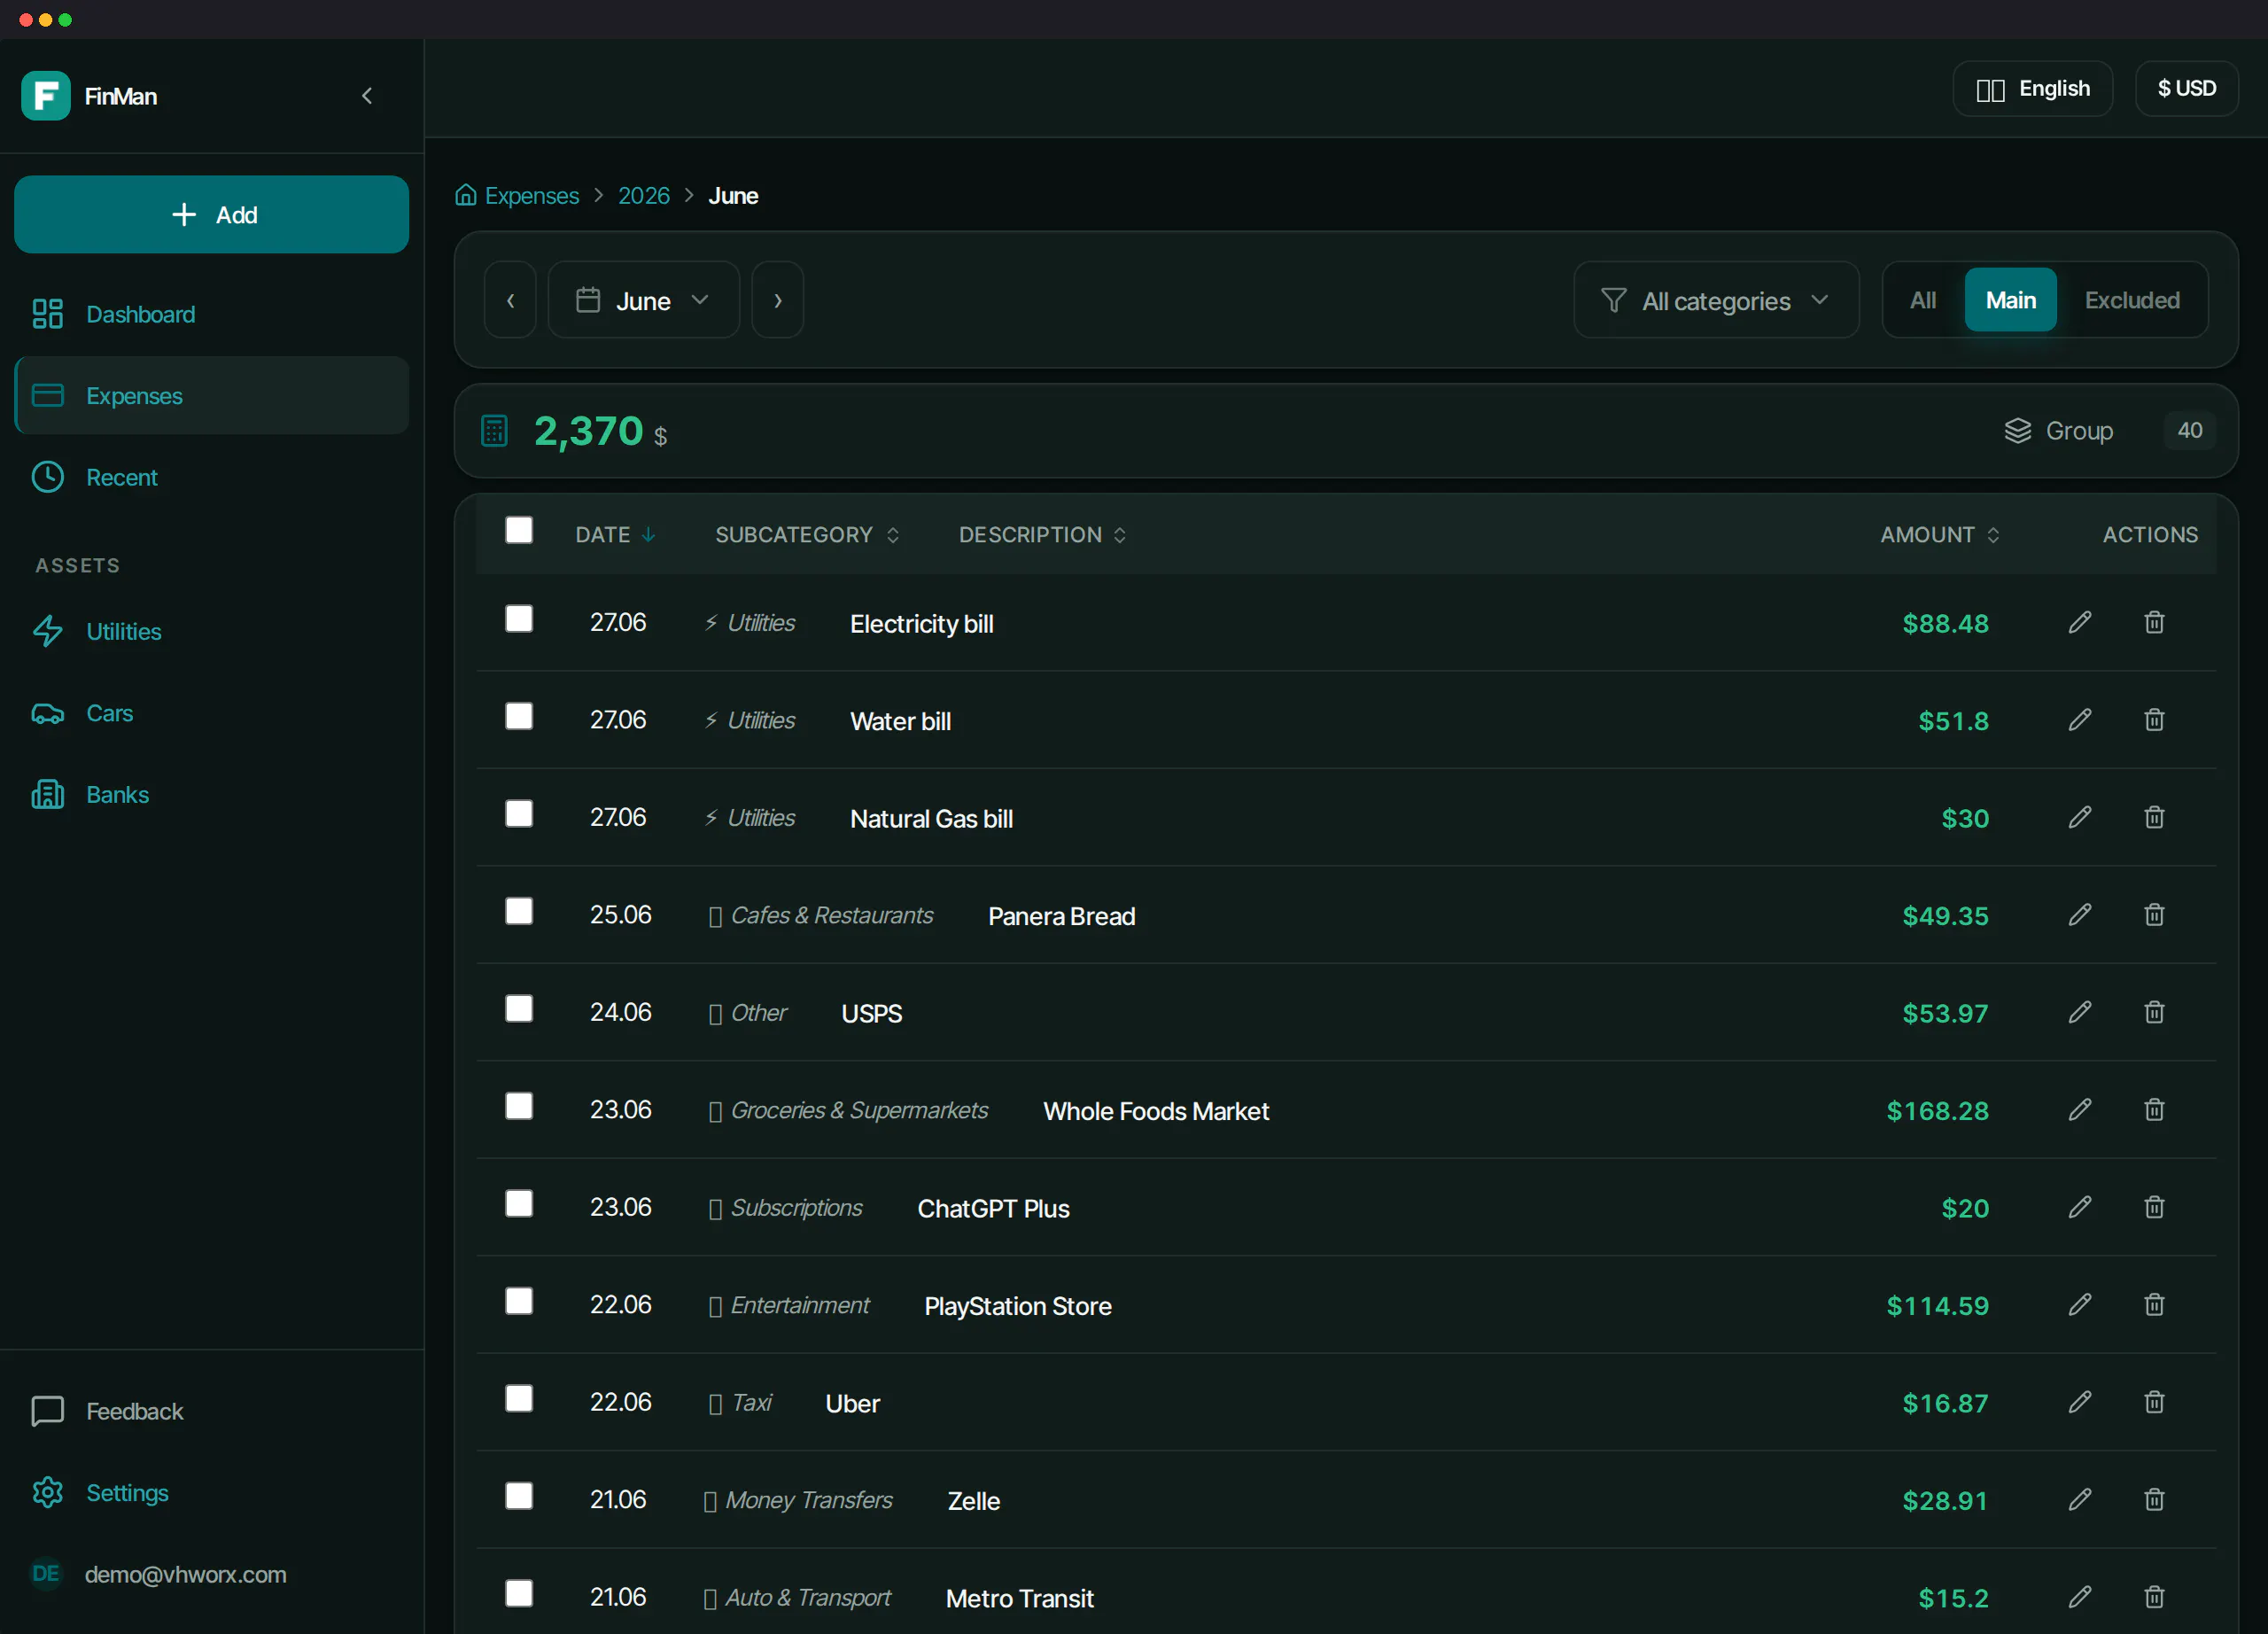The width and height of the screenshot is (2268, 1634).
Task: Select the Main filter tab
Action: pos(2011,300)
